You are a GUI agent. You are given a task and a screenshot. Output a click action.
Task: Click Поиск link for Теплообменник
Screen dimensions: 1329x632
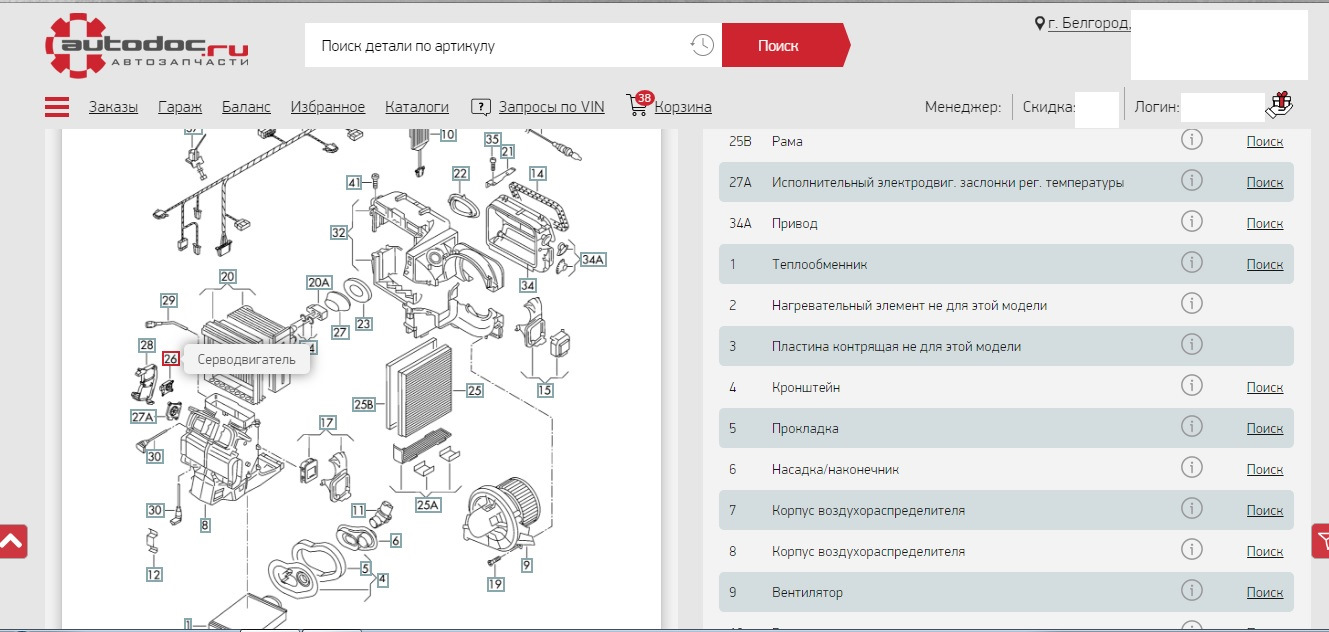(1265, 264)
